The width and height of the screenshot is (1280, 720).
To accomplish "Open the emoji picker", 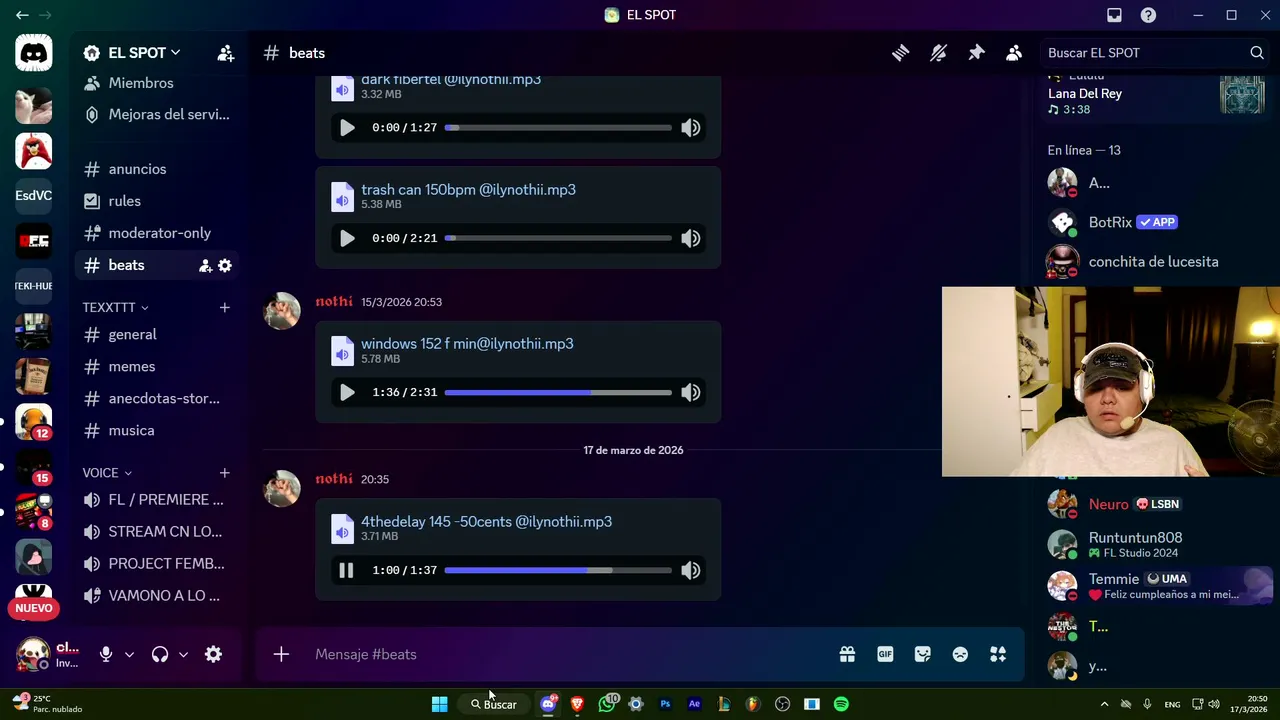I will (960, 654).
